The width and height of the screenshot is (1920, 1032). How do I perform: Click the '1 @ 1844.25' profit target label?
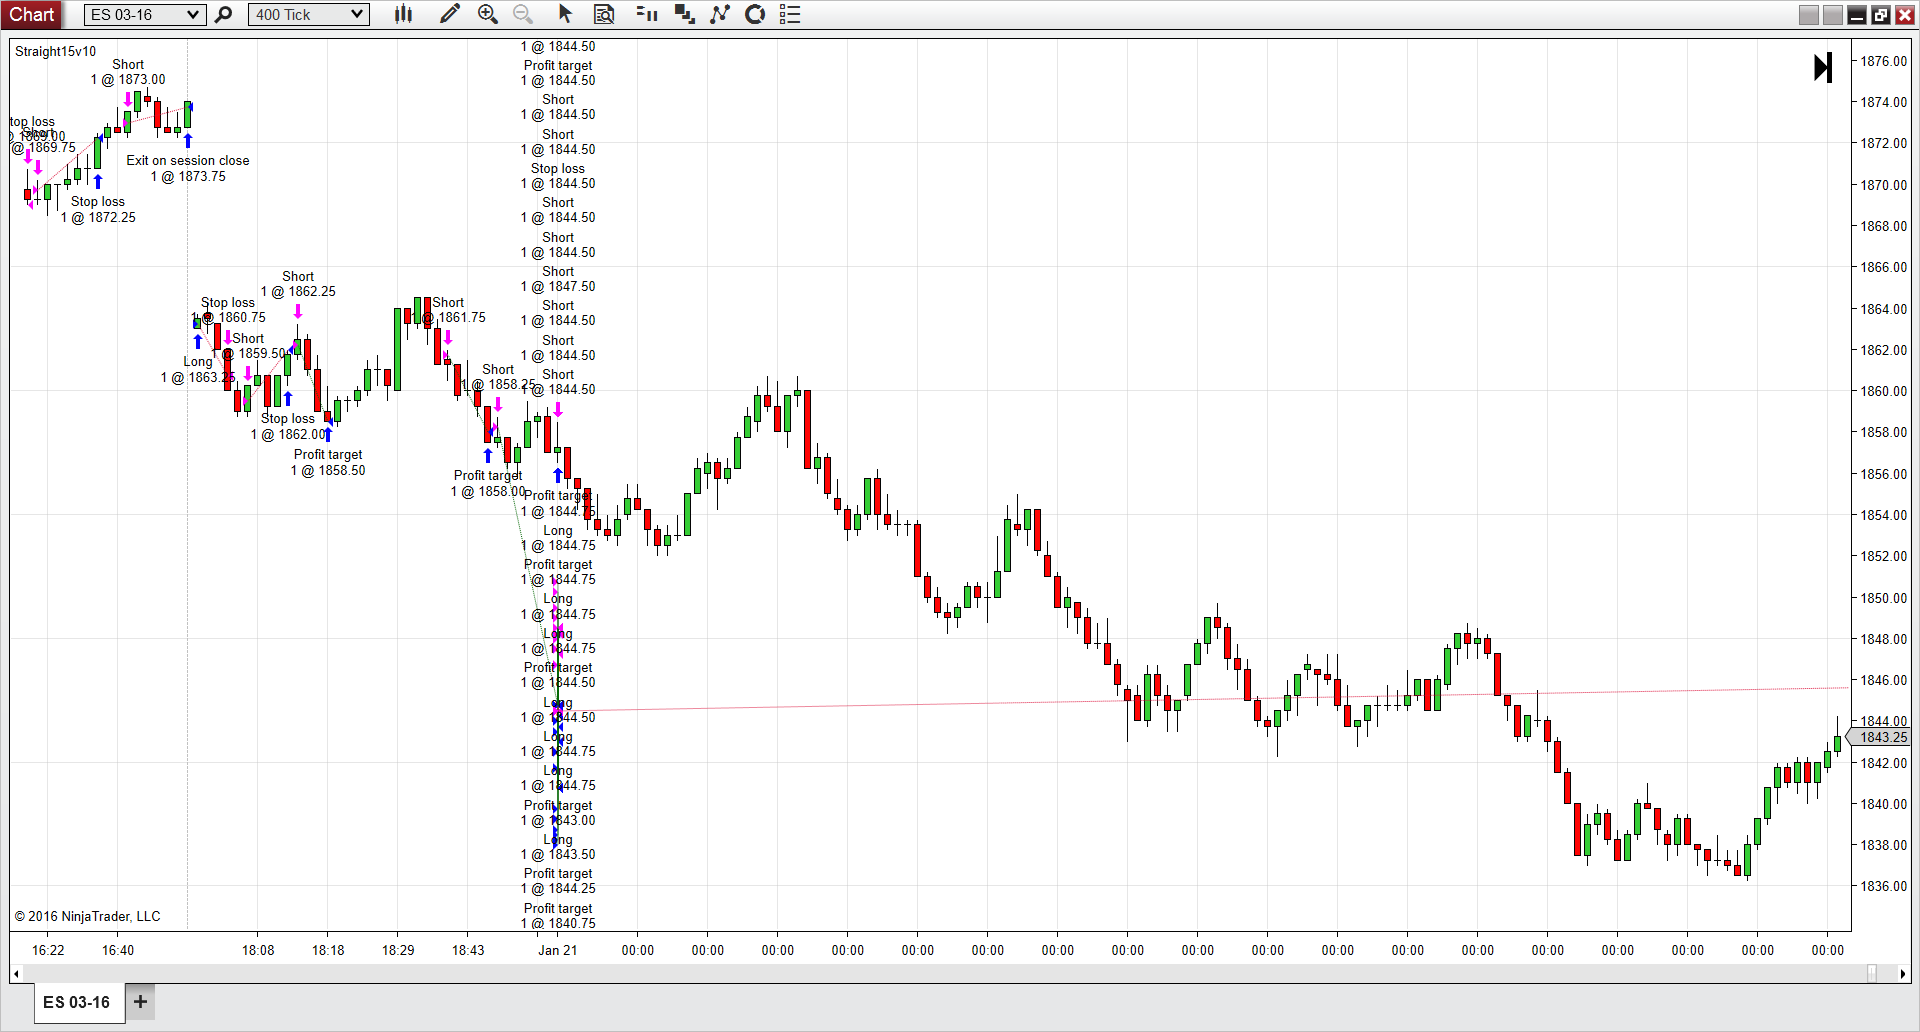pyautogui.click(x=558, y=888)
